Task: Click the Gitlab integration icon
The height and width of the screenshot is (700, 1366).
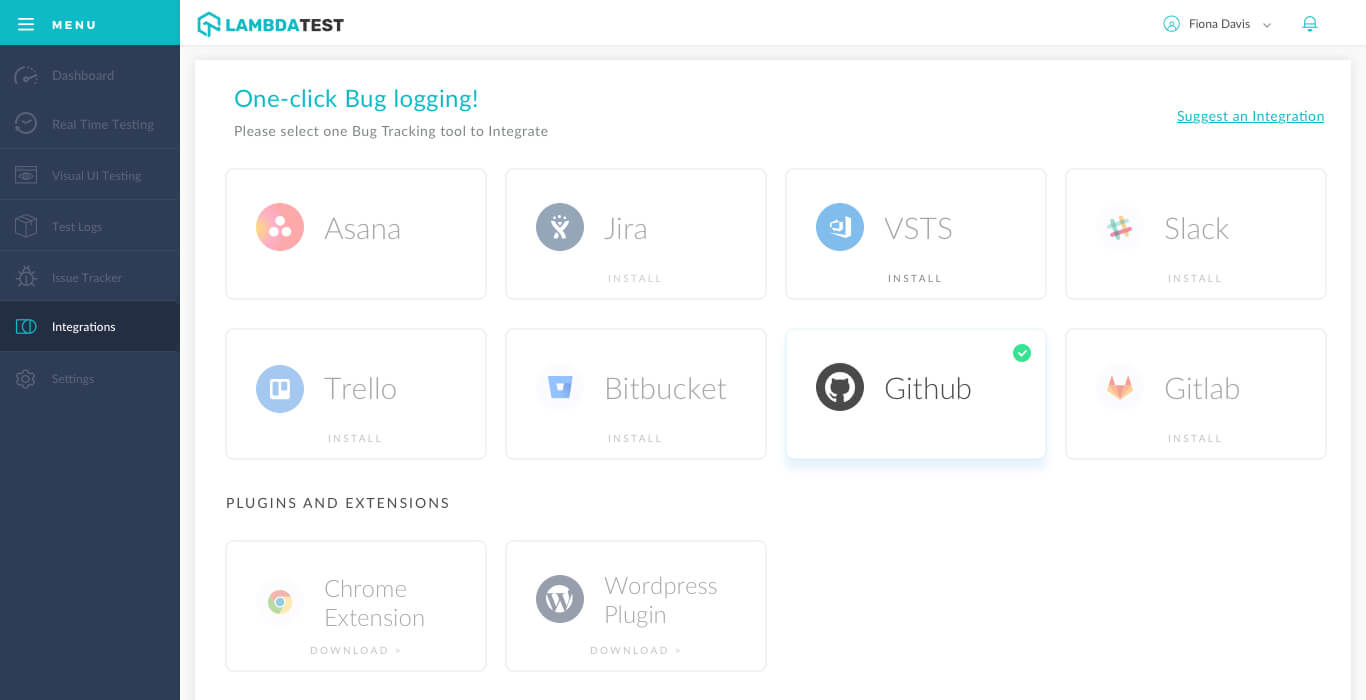Action: (x=1120, y=388)
